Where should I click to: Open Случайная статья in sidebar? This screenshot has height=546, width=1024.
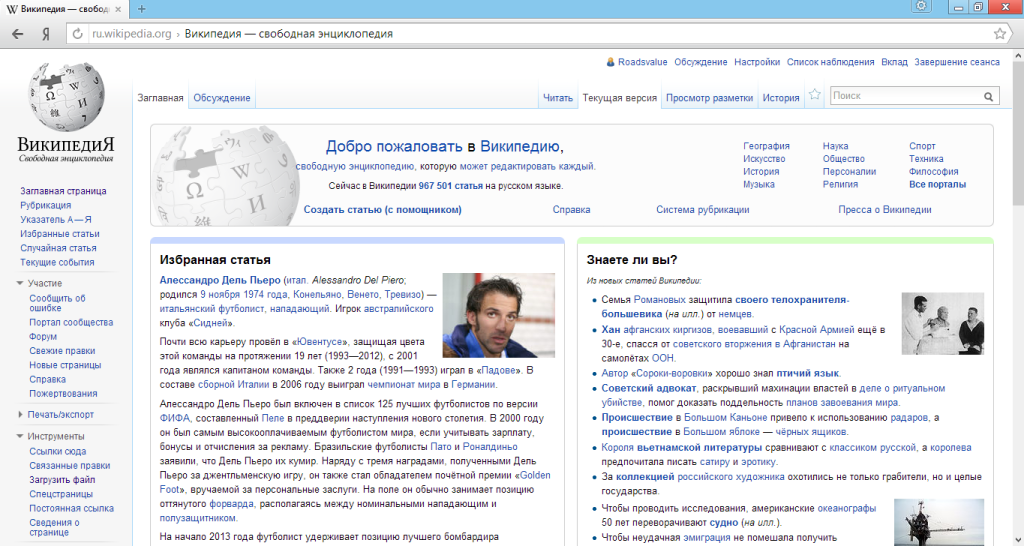click(x=58, y=248)
